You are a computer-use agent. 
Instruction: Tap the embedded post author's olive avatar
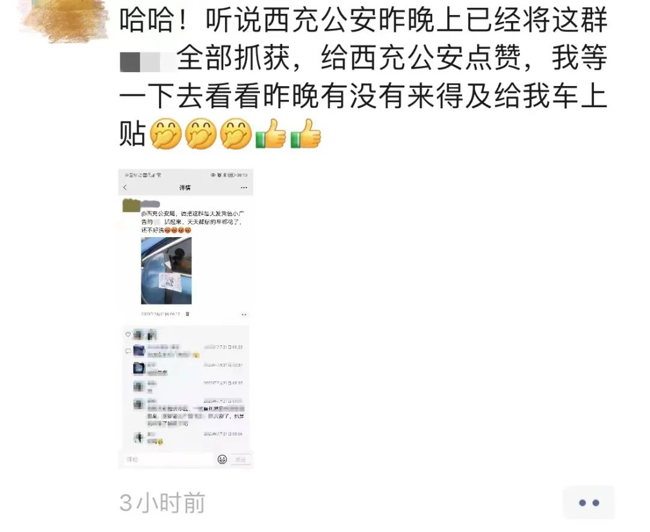[131, 206]
